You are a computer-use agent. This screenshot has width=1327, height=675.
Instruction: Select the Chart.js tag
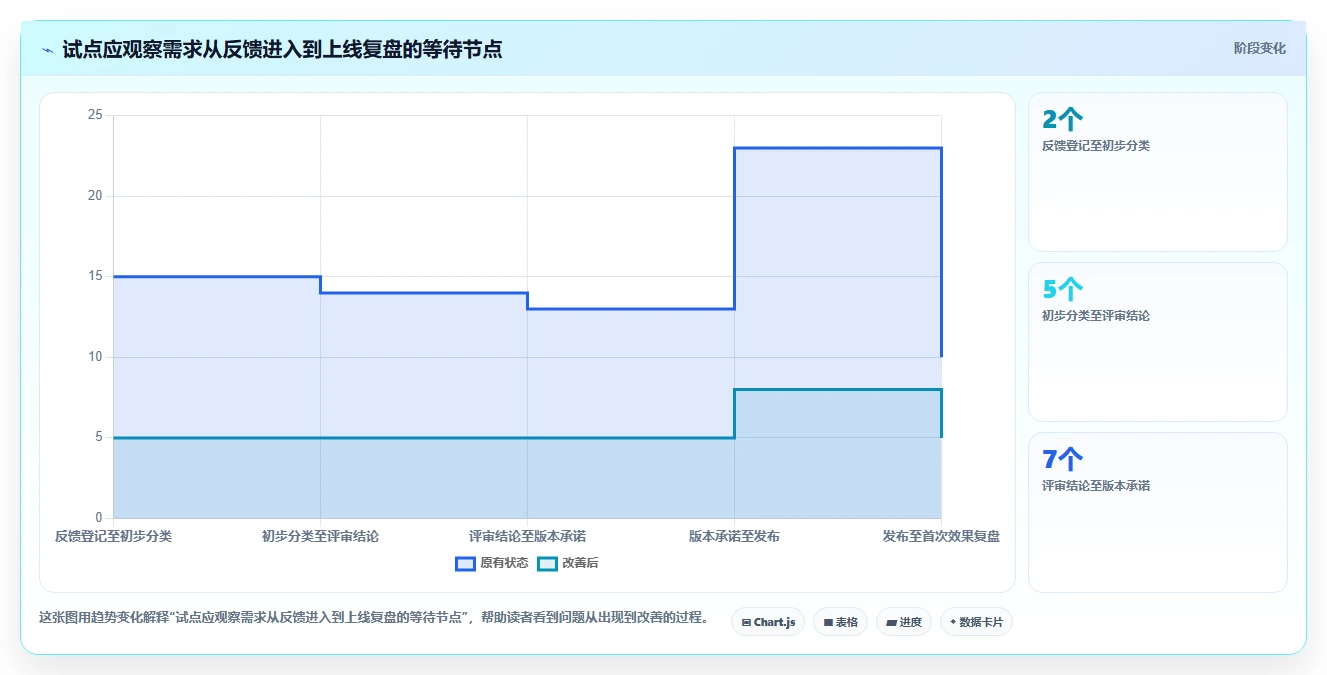point(768,622)
